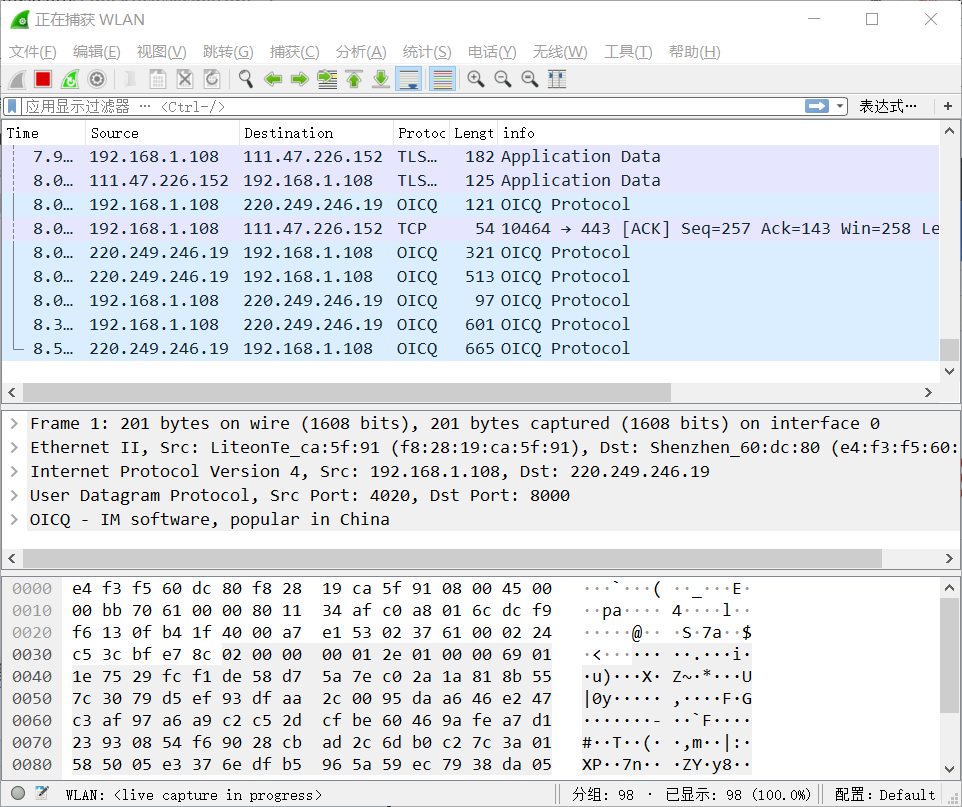Reset text to normal size icon

[x=529, y=79]
